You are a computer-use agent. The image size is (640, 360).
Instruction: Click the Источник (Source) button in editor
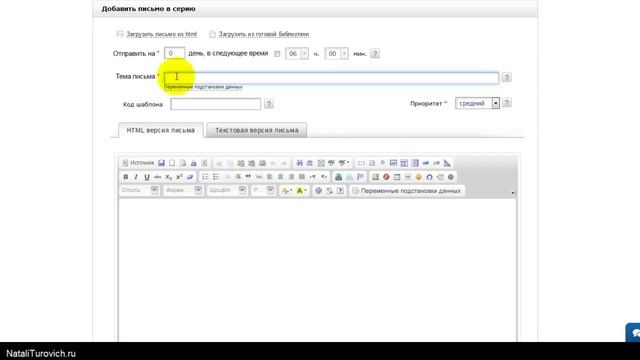[x=138, y=163]
